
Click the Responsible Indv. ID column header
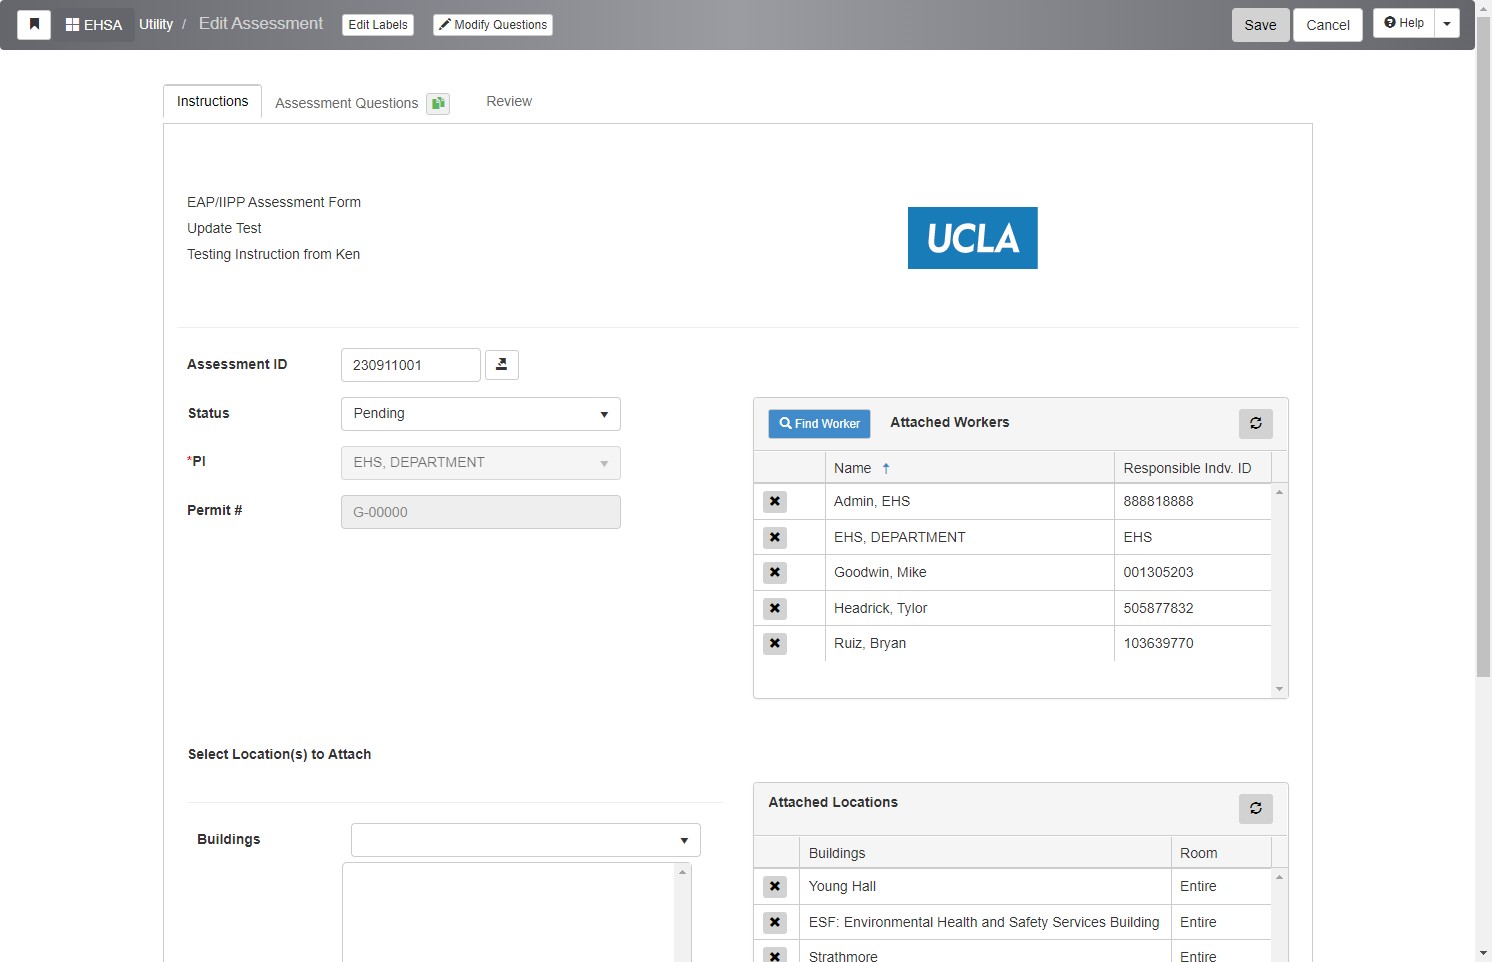click(1192, 468)
